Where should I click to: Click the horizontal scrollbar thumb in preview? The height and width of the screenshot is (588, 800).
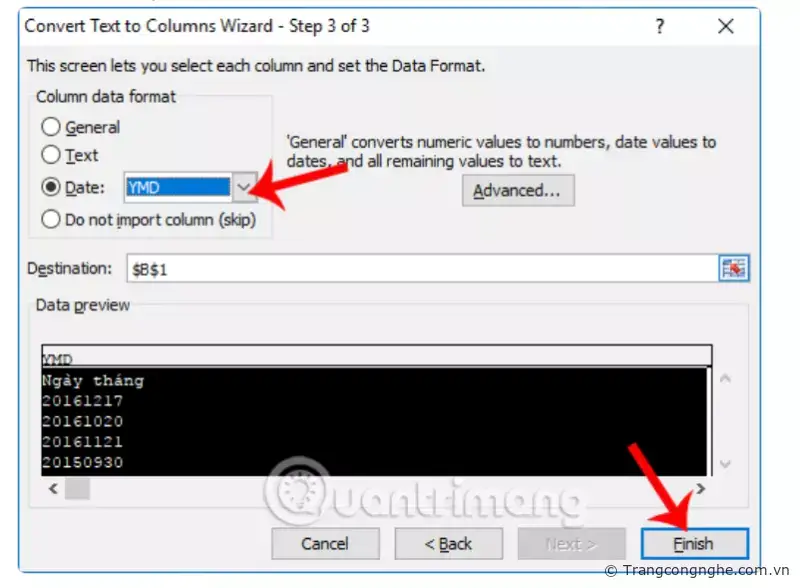pyautogui.click(x=78, y=489)
